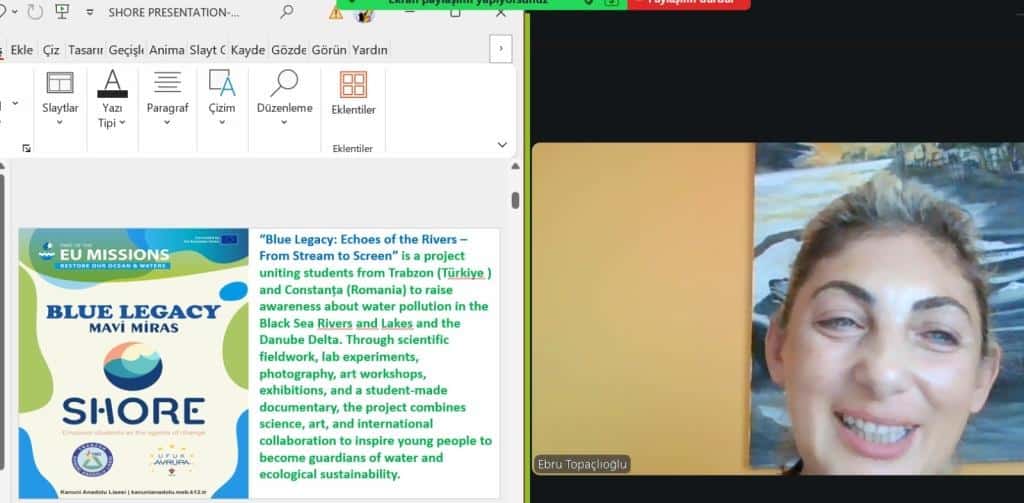Open the Yazı Tipi font icon

112,83
